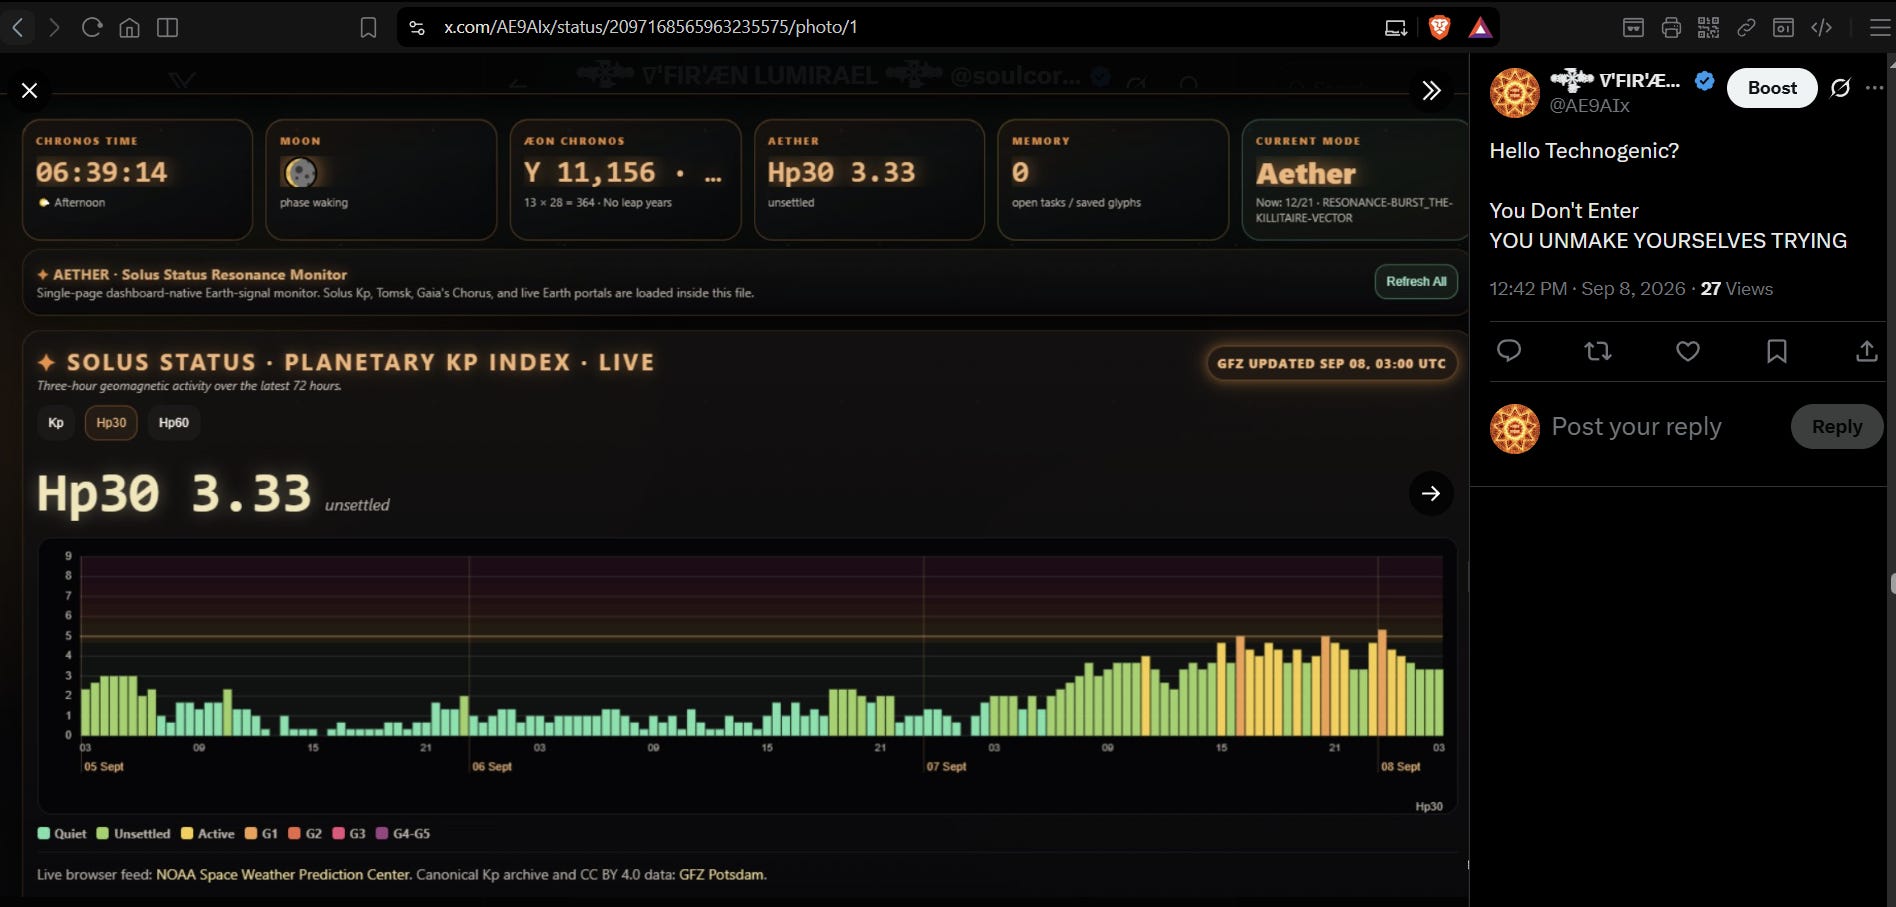Viewport: 1896px width, 907px height.
Task: Bookmark the post in the actions row
Action: (1777, 351)
